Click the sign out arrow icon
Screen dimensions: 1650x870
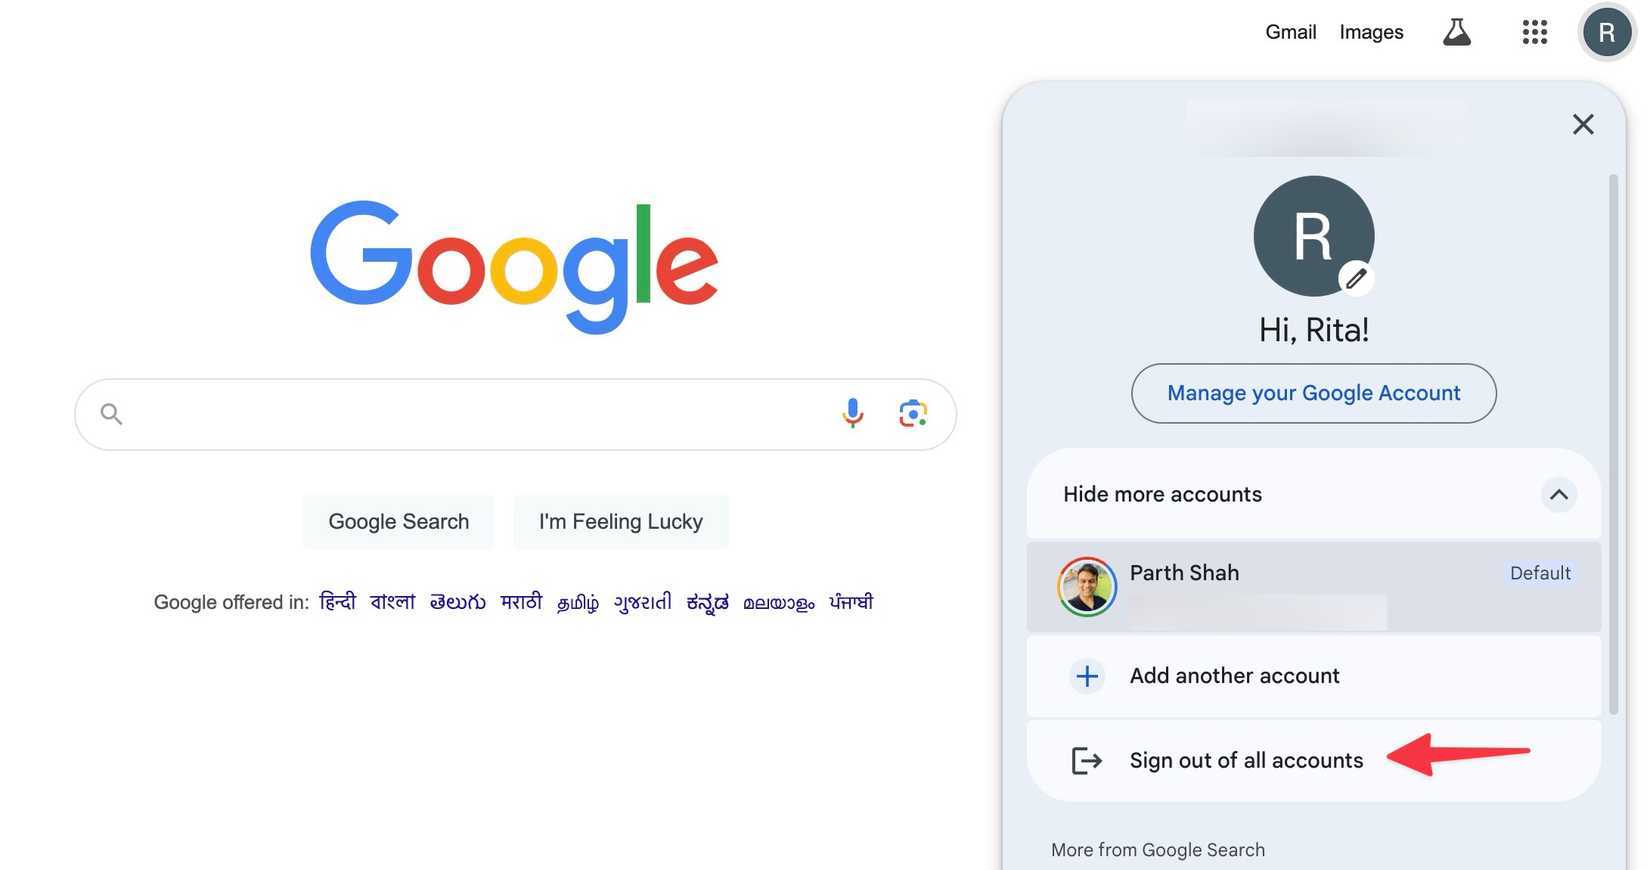[1086, 761]
